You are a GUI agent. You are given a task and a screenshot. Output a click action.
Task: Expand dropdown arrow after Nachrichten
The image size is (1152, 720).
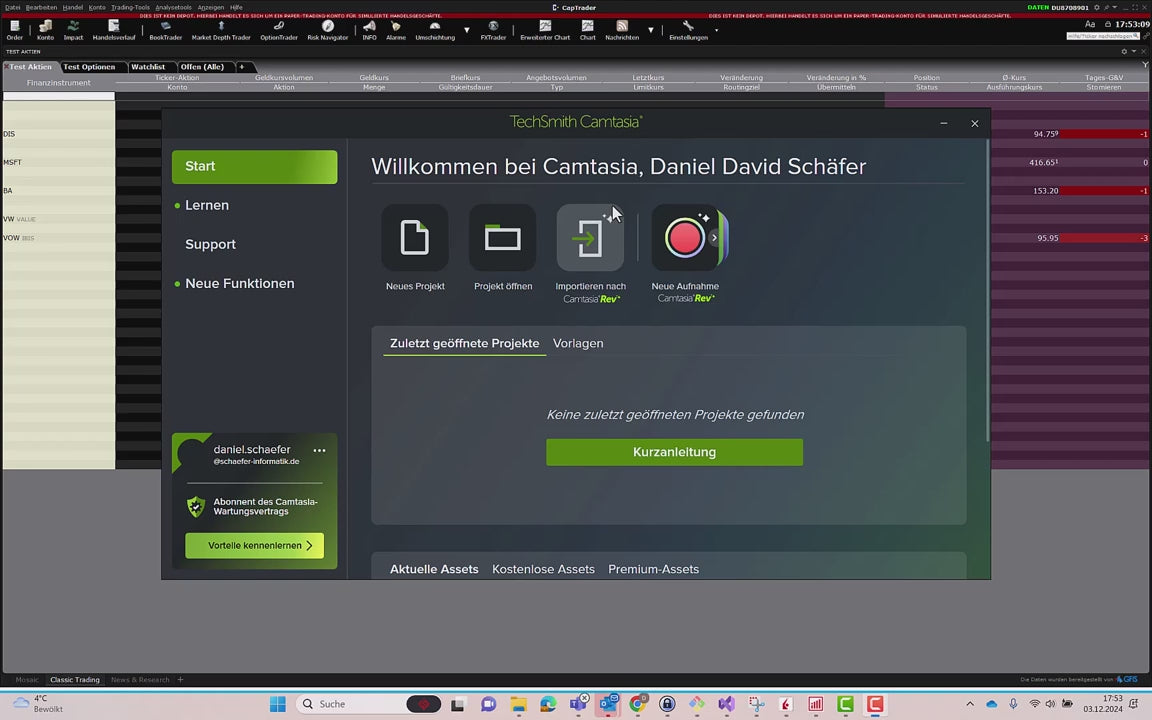pyautogui.click(x=650, y=30)
